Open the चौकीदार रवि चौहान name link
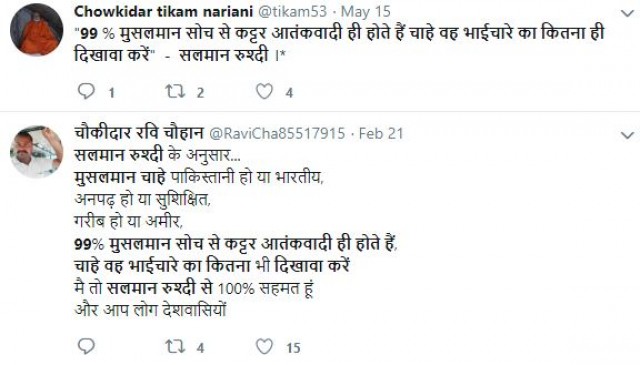 tap(139, 133)
